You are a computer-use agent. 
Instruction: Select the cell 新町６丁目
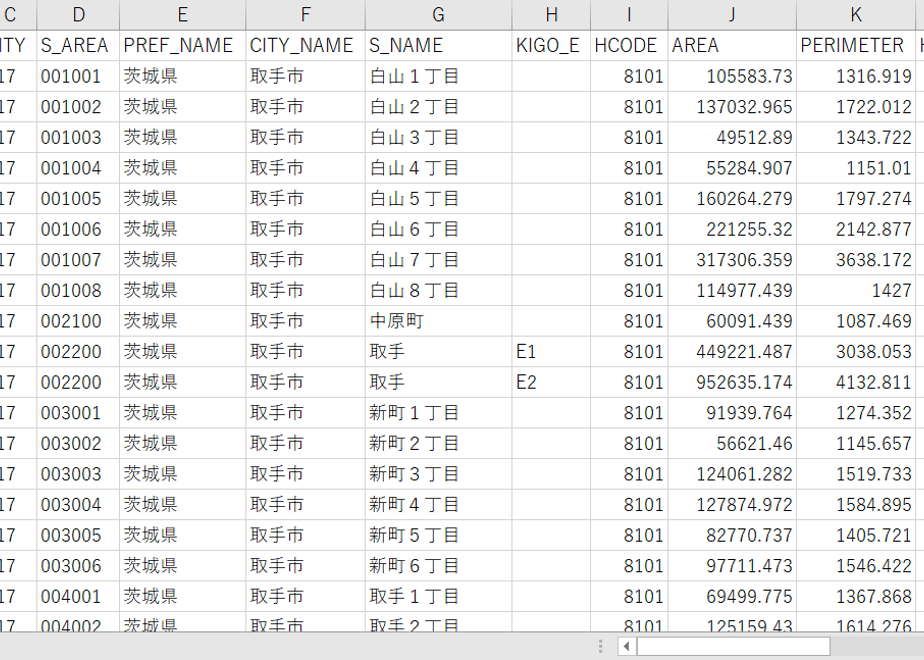pyautogui.click(x=438, y=566)
